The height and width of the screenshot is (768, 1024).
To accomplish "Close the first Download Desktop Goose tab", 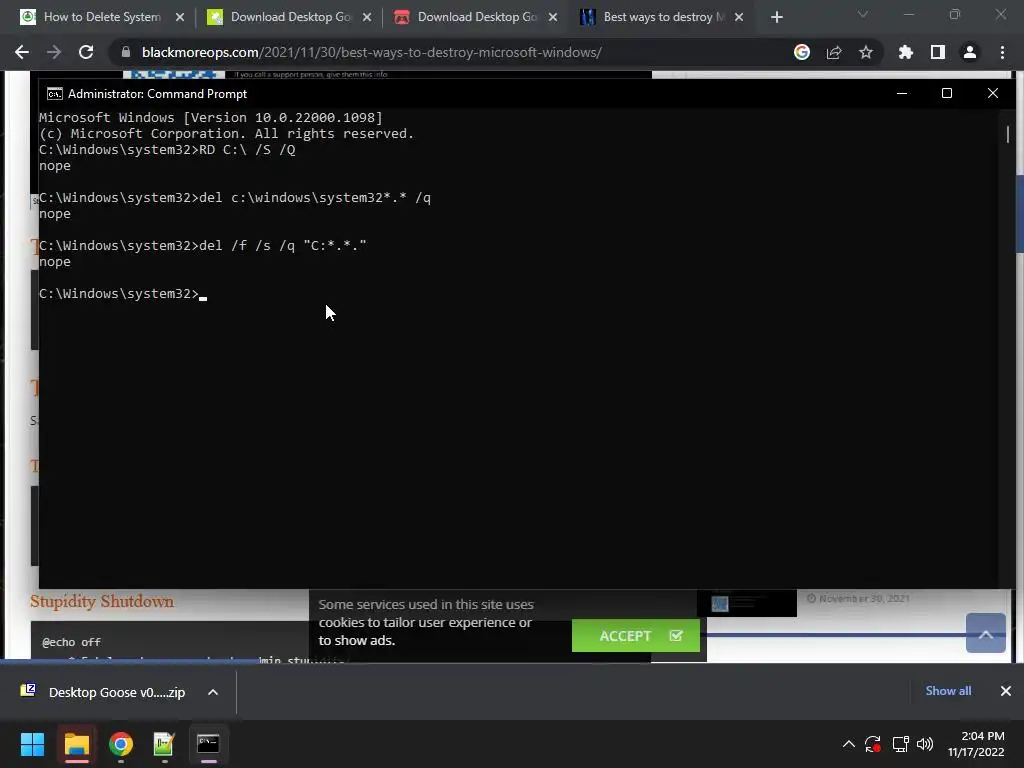I will (x=367, y=17).
